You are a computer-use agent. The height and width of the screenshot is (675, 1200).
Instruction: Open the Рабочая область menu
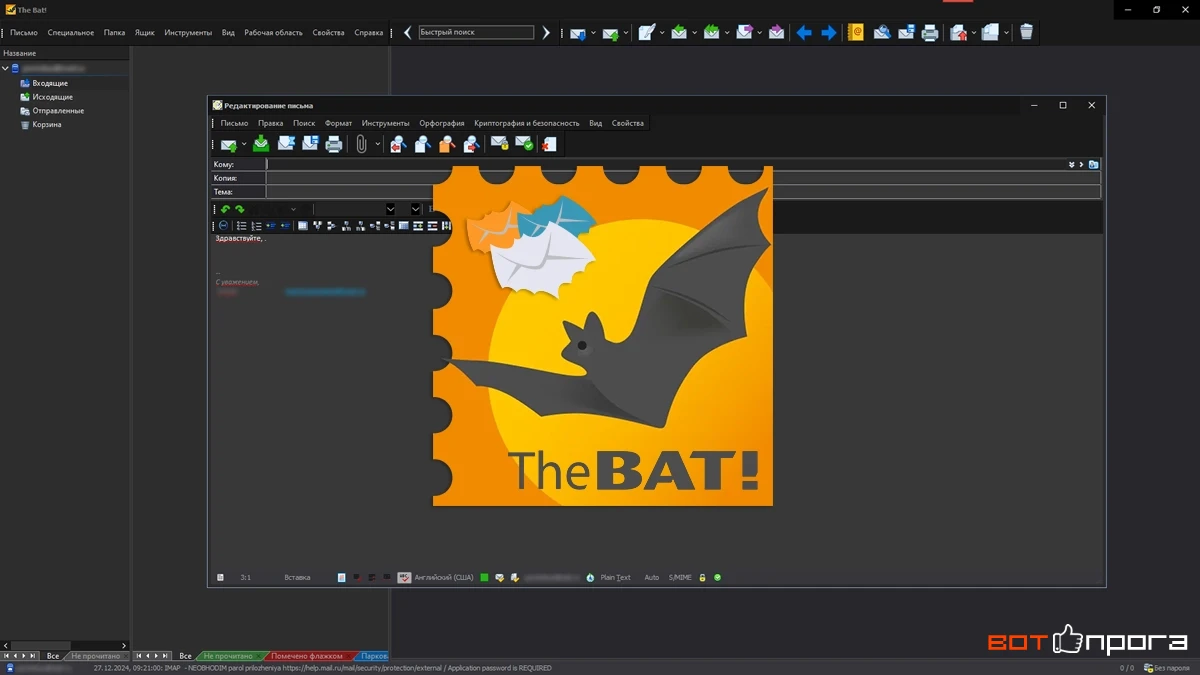coord(273,33)
